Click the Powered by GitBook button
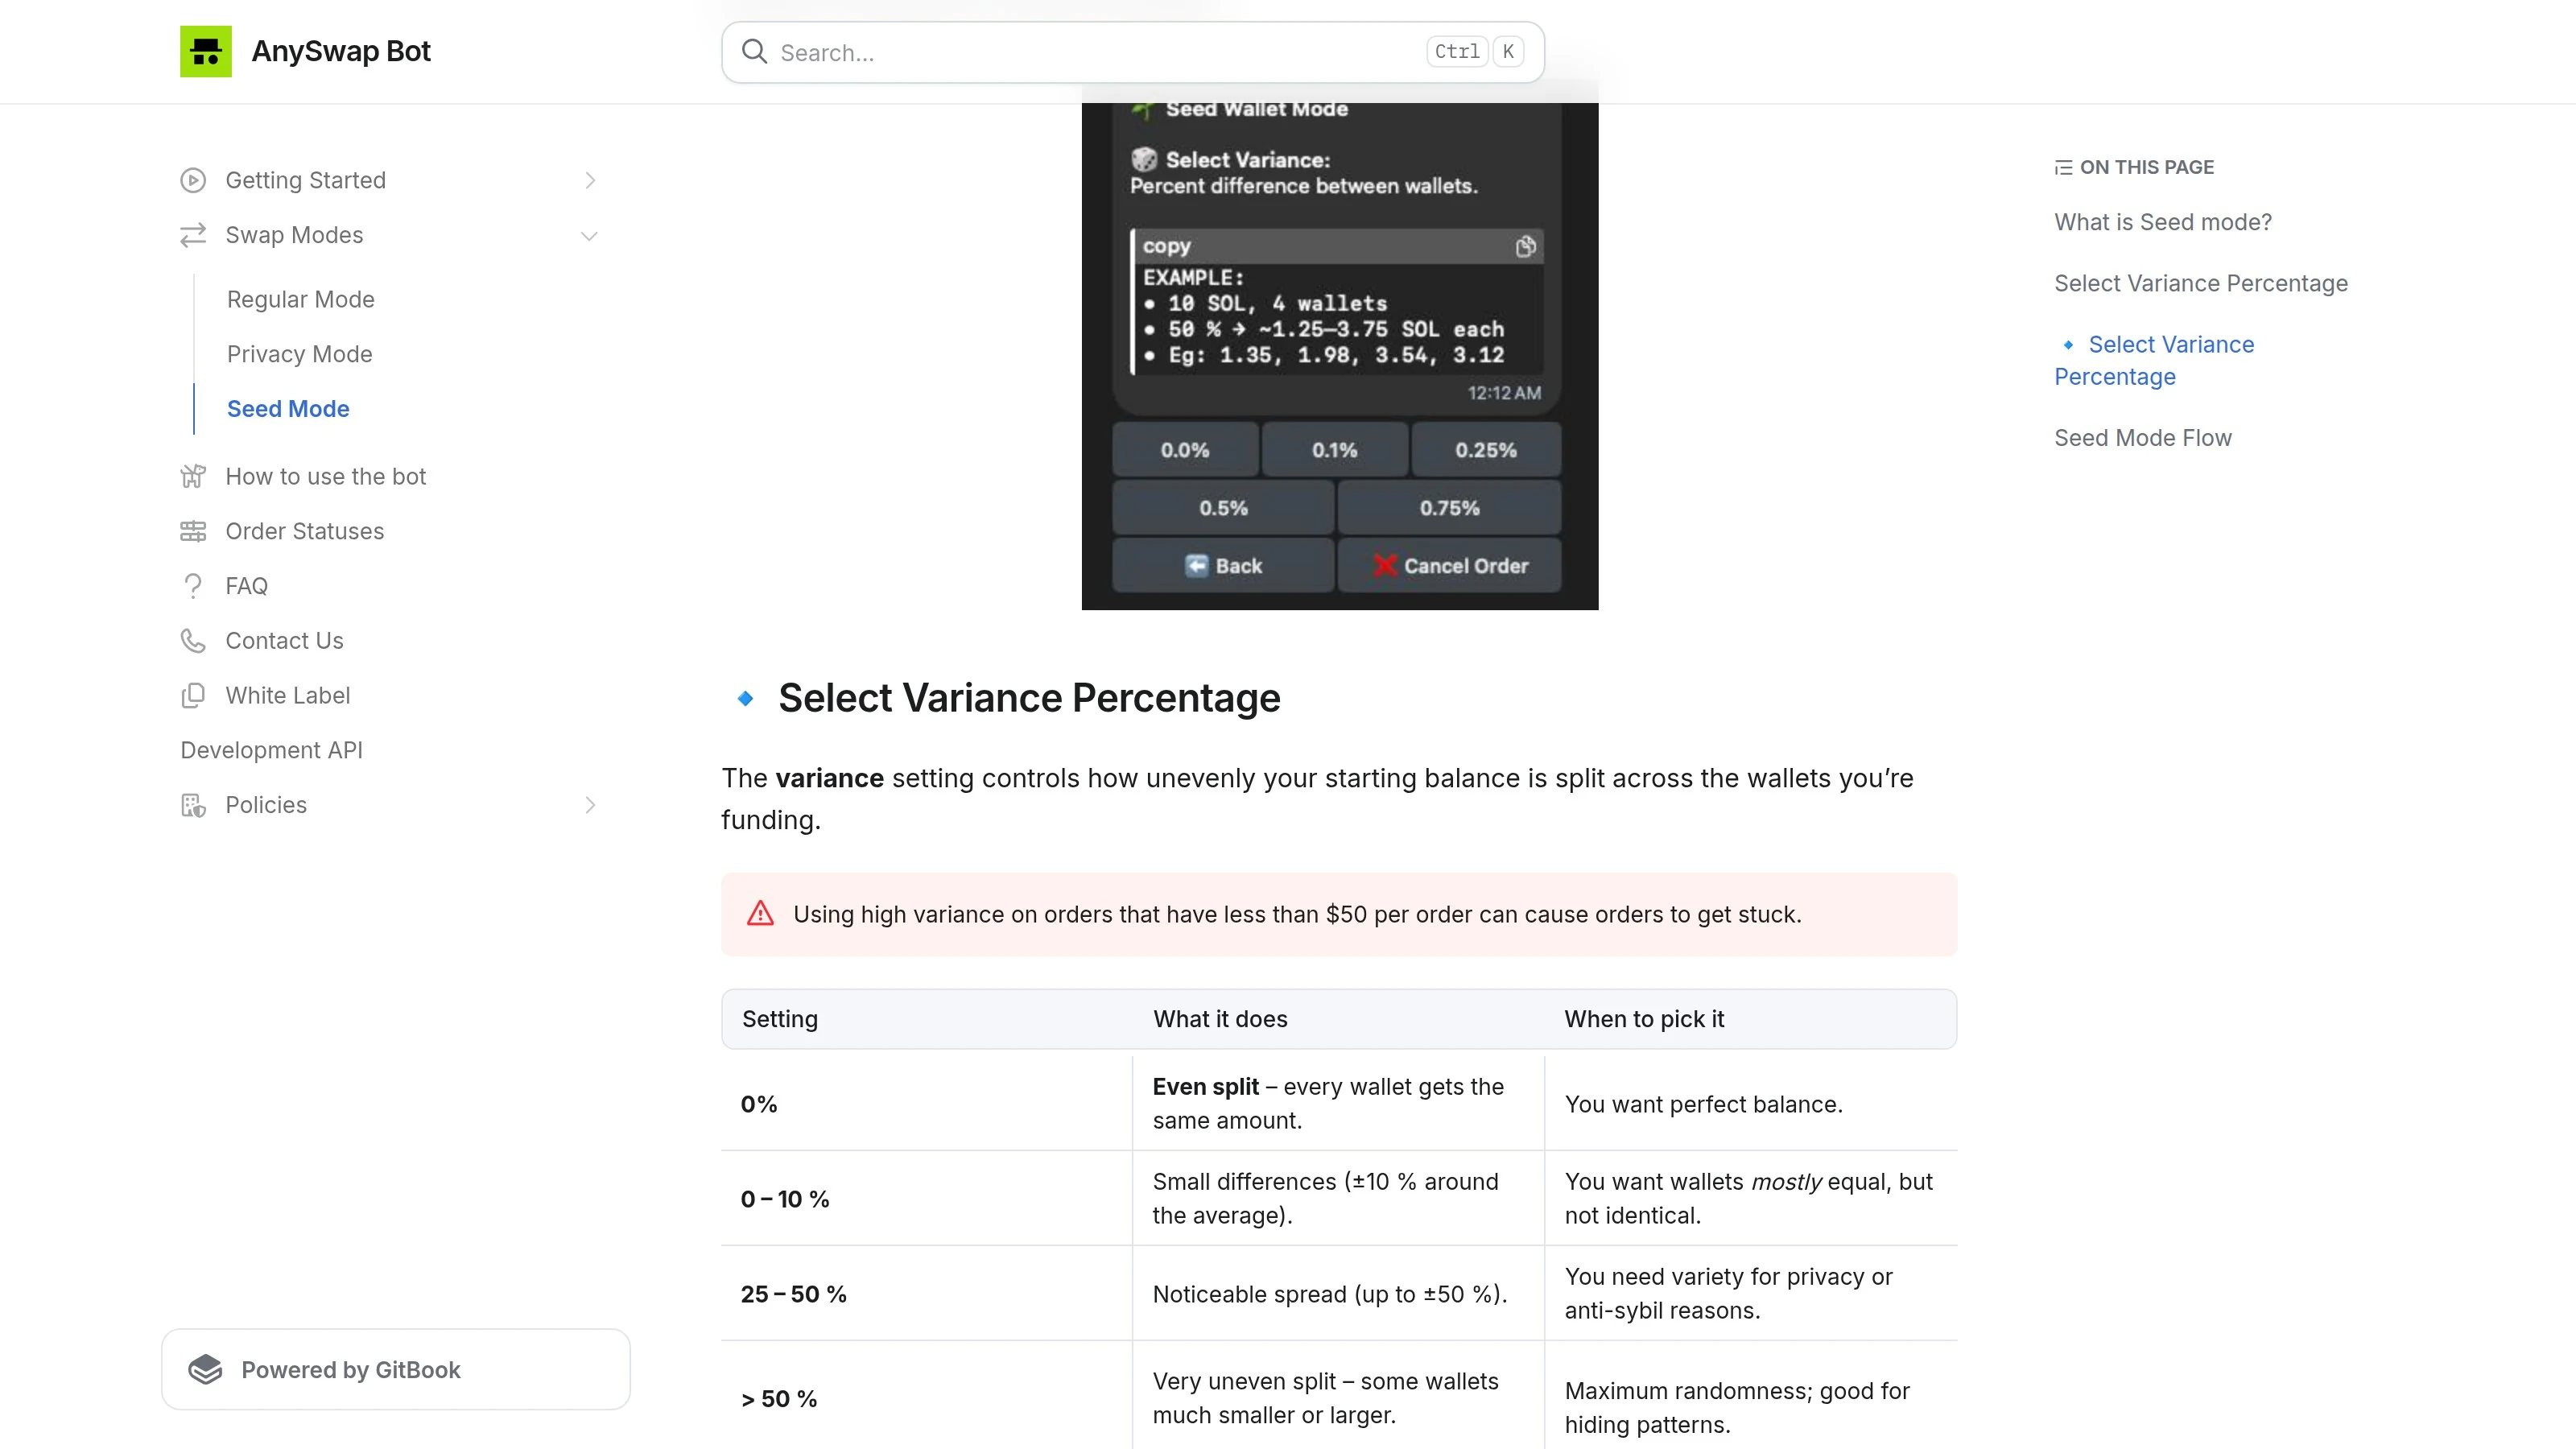Viewport: 2576px width, 1449px height. [396, 1370]
